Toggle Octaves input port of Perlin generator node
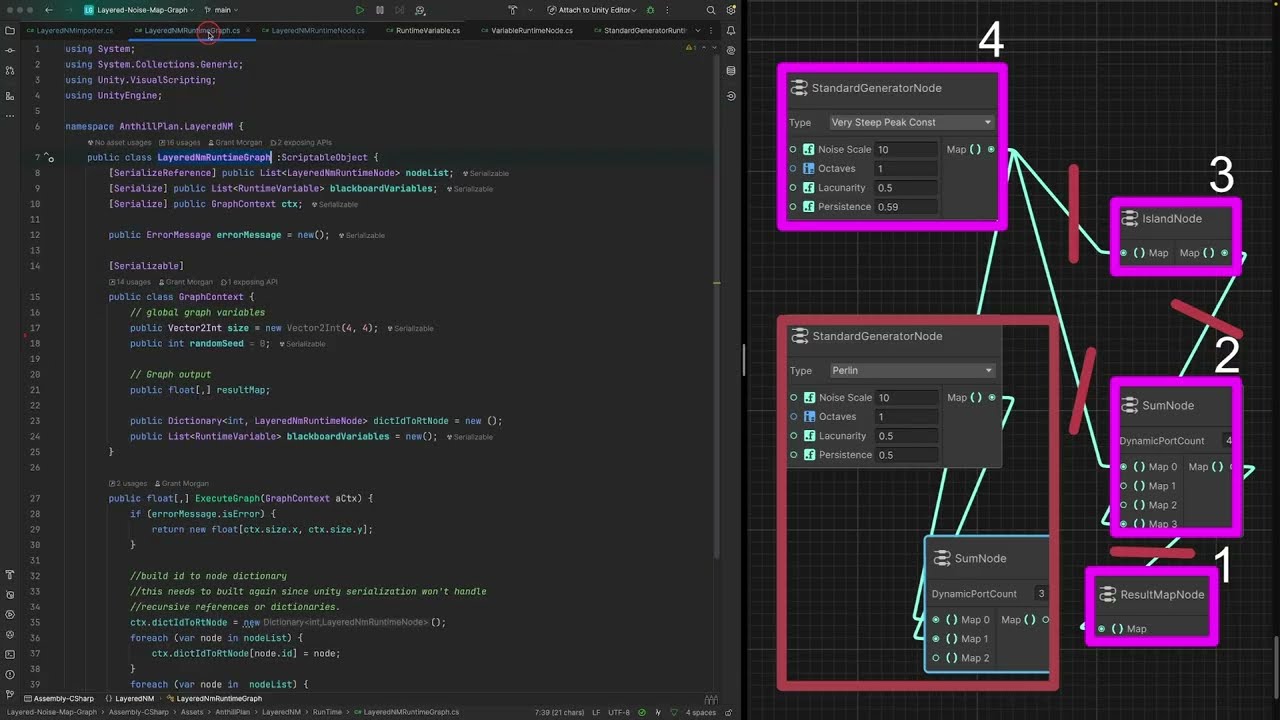The width and height of the screenshot is (1280, 720). click(x=793, y=417)
